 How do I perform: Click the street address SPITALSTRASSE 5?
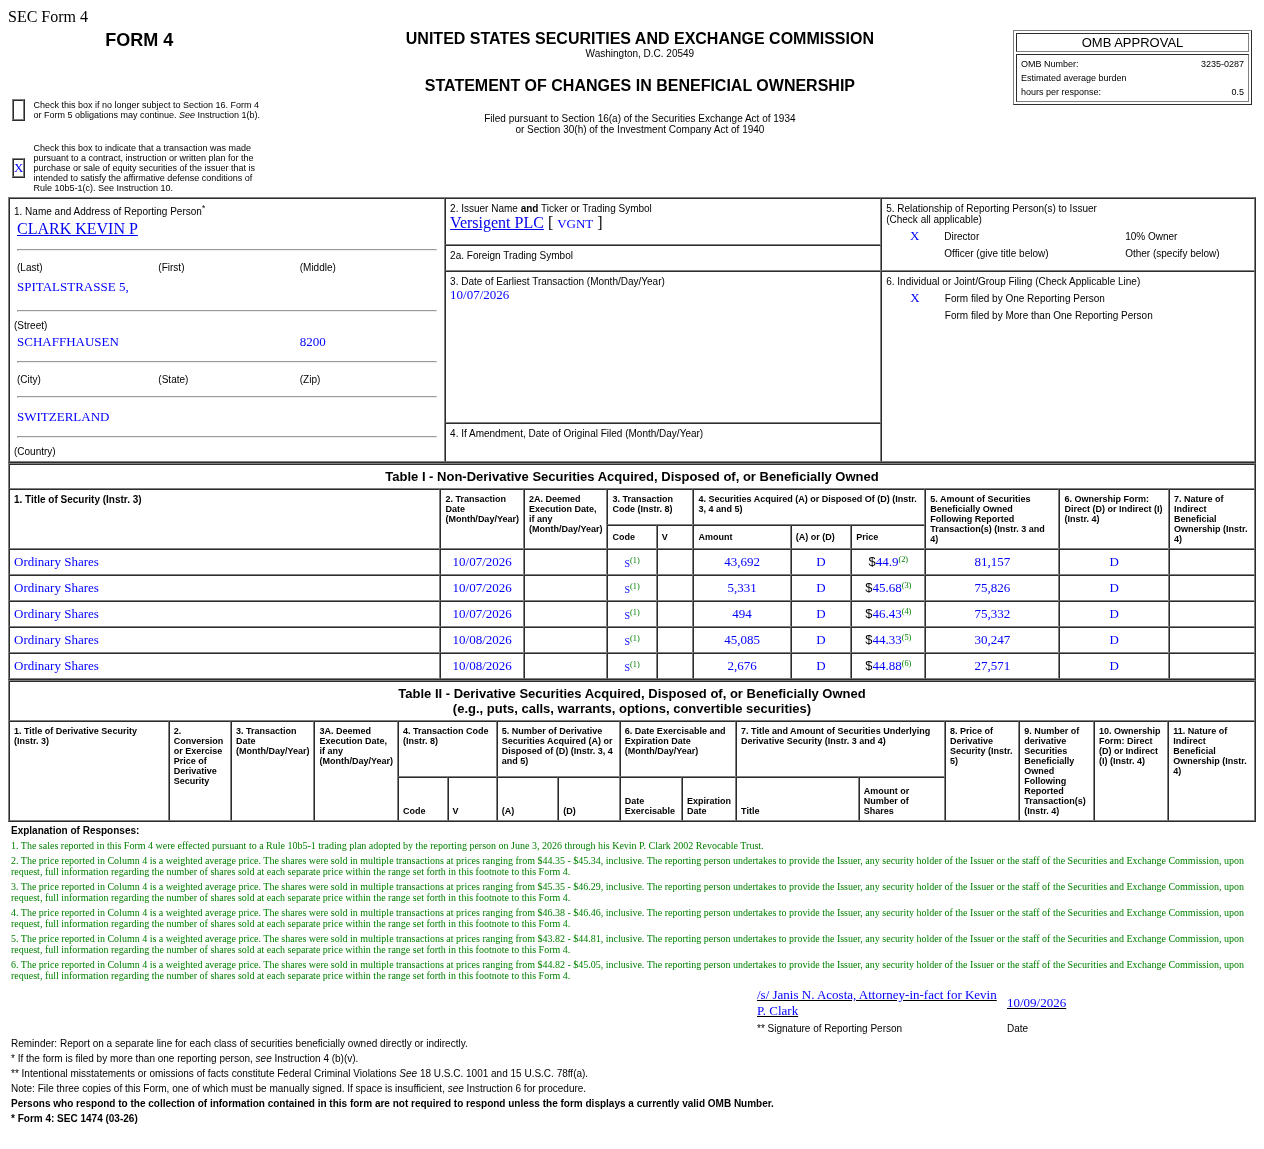[x=73, y=287]
